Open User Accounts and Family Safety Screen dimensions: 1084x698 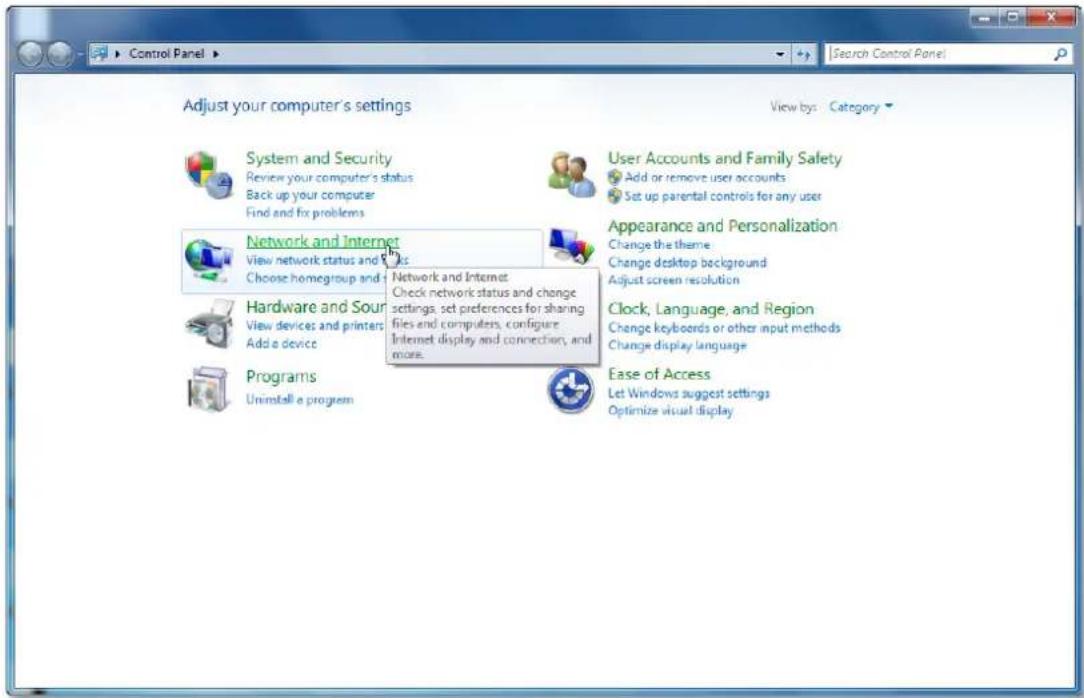[725, 158]
